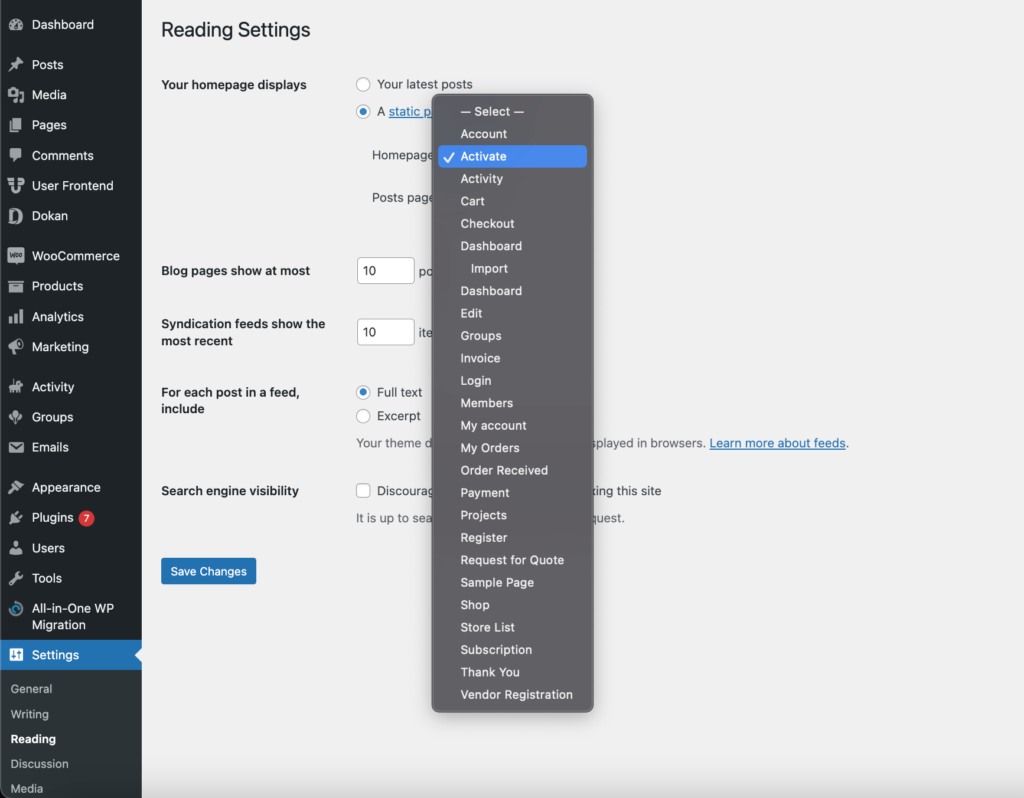Select Projects page option

513,515
